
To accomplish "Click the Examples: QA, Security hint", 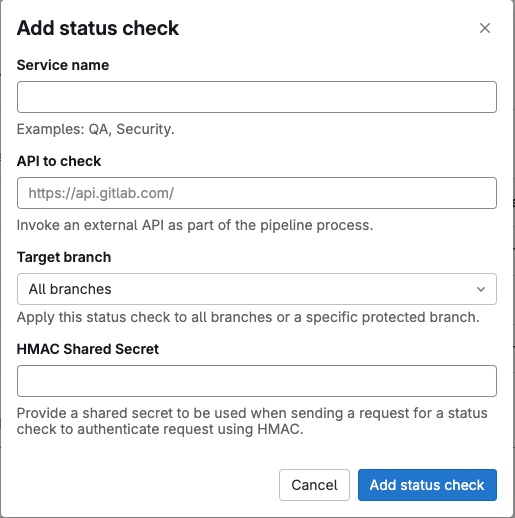I will coord(96,129).
